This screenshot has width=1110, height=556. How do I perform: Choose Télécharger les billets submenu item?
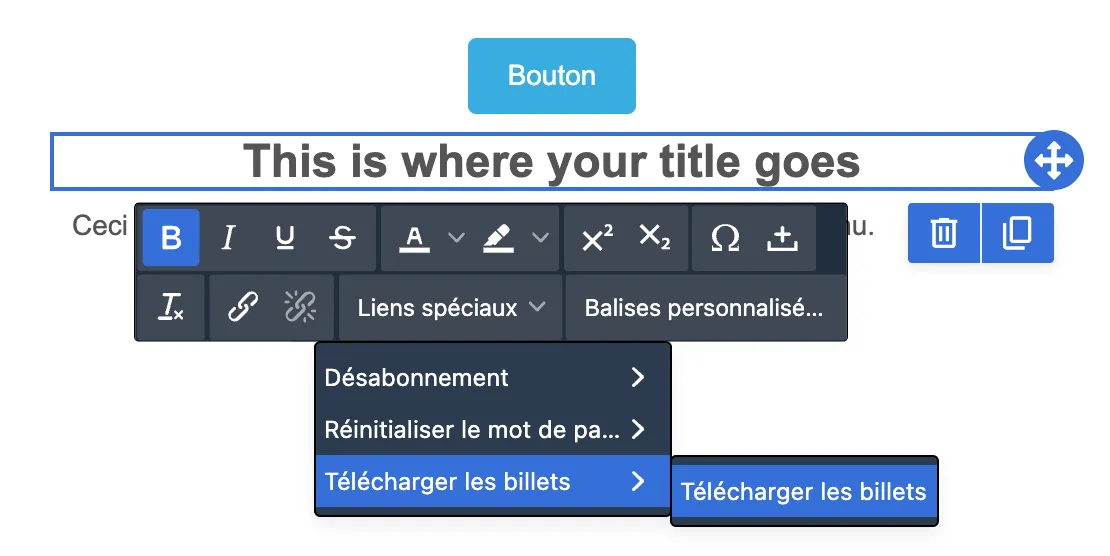click(x=804, y=492)
